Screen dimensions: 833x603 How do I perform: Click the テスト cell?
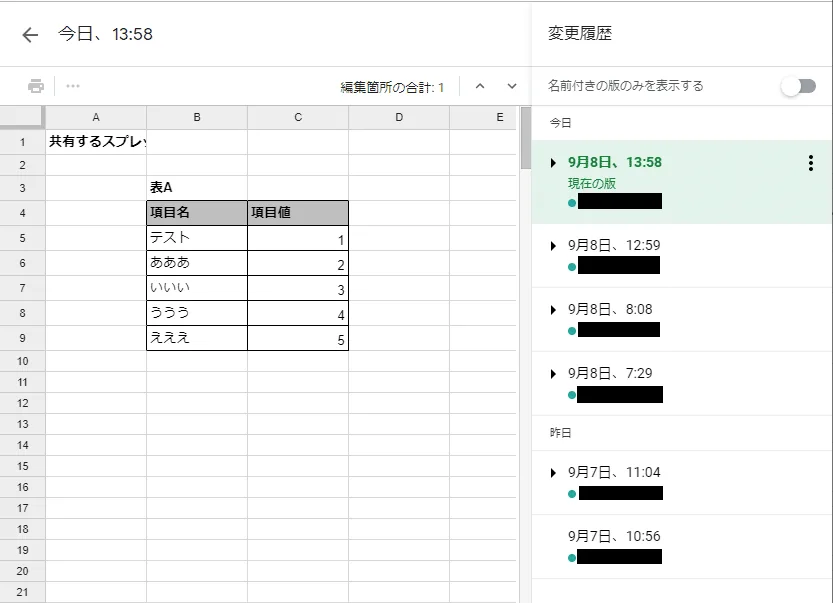pyautogui.click(x=197, y=238)
